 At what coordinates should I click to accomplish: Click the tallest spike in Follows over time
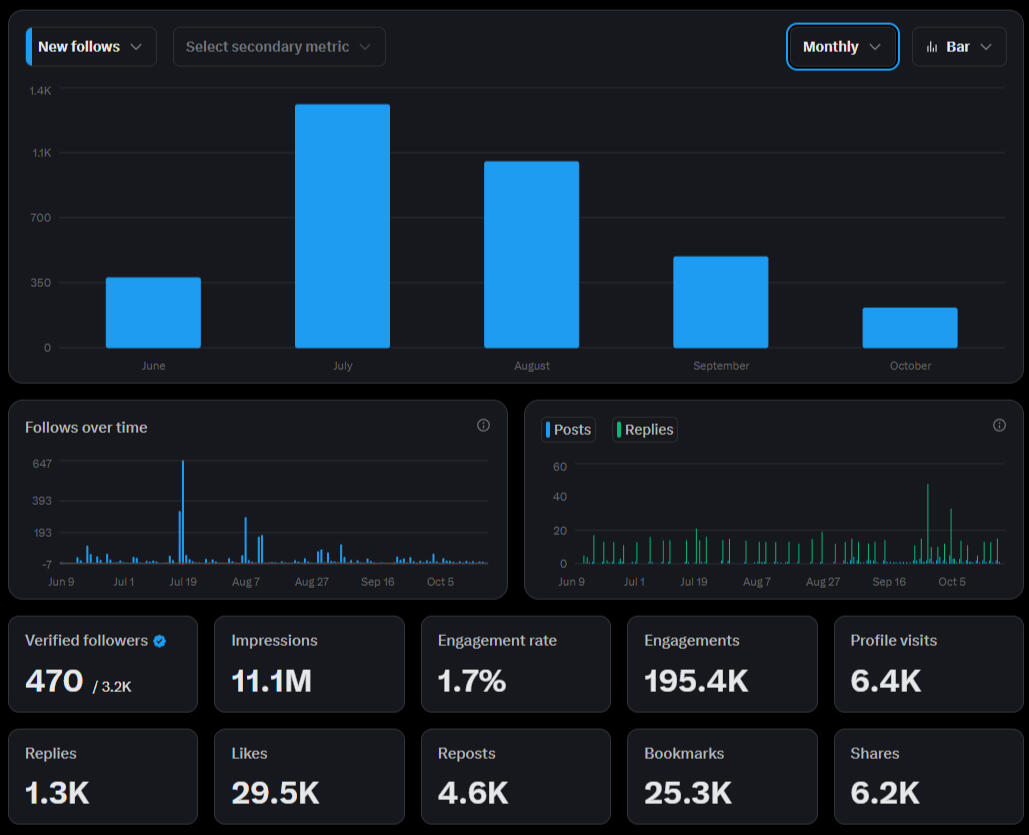coord(183,510)
